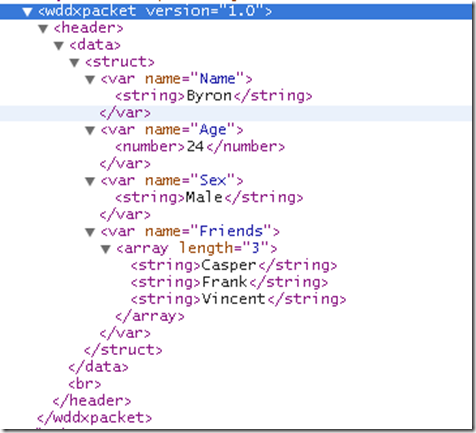Select the opening header tag

88,28
